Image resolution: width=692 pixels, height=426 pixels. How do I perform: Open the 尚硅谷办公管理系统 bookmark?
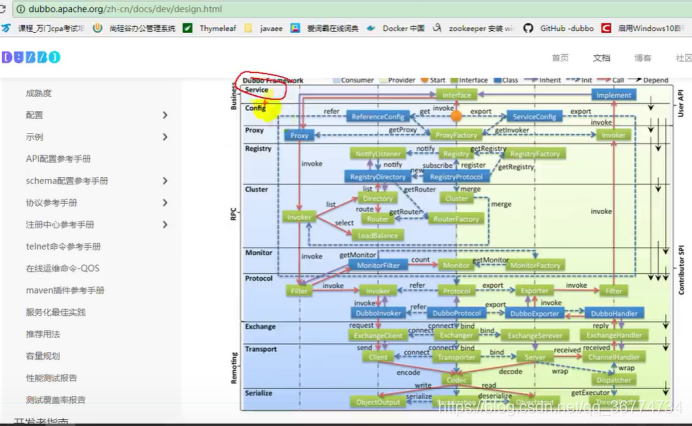coord(134,28)
